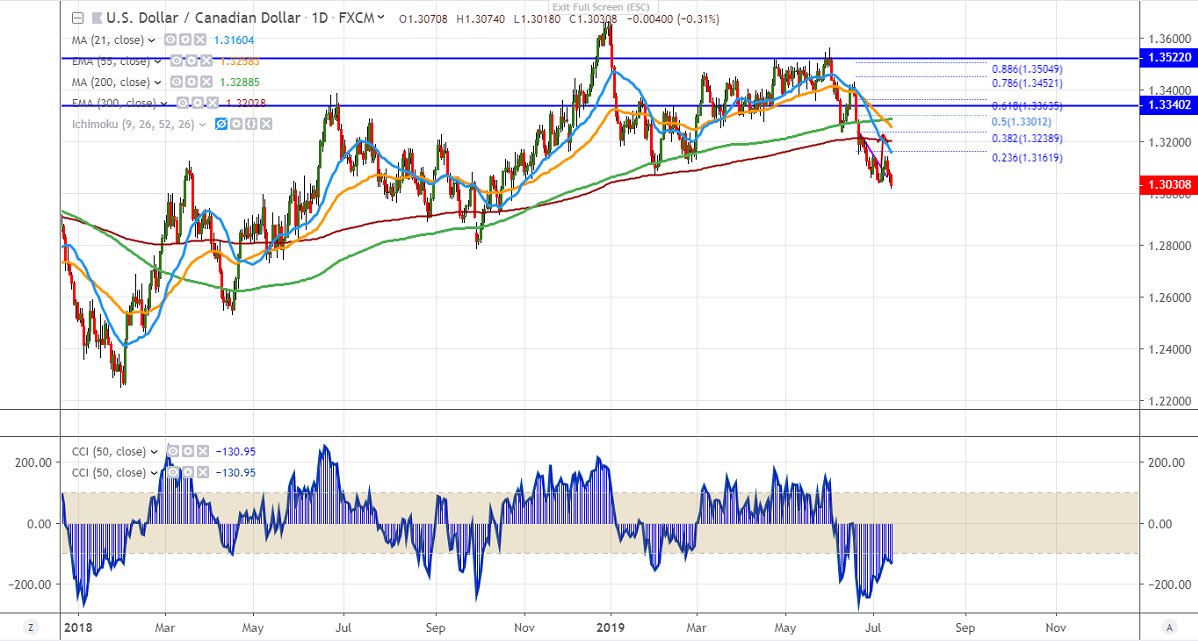This screenshot has height=641, width=1198.
Task: Hide the second CCI (50, close) indicator
Action: 173,473
